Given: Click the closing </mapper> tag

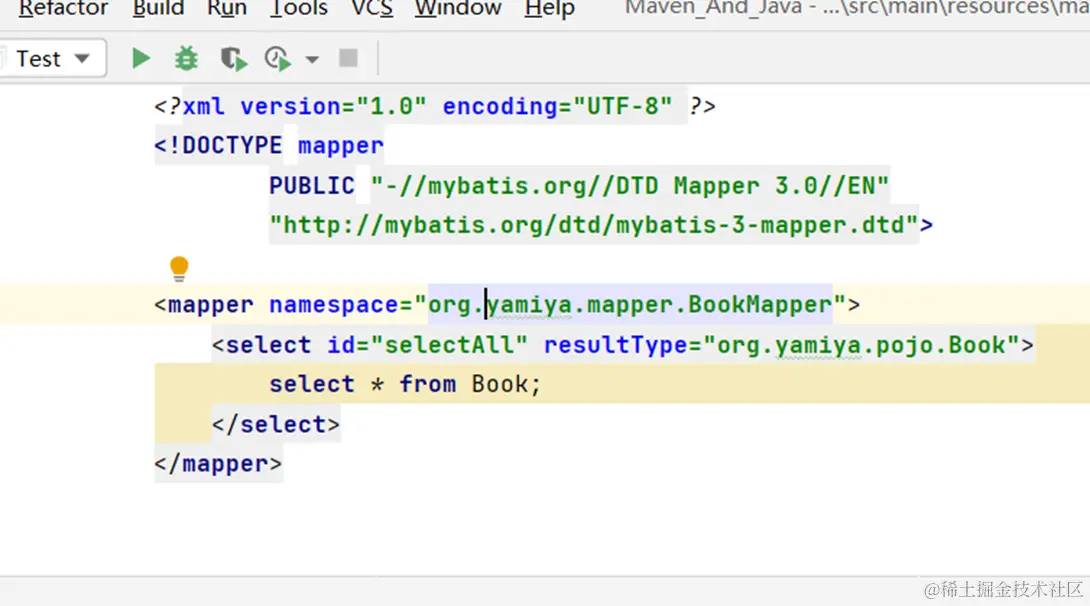Looking at the screenshot, I should 218,464.
